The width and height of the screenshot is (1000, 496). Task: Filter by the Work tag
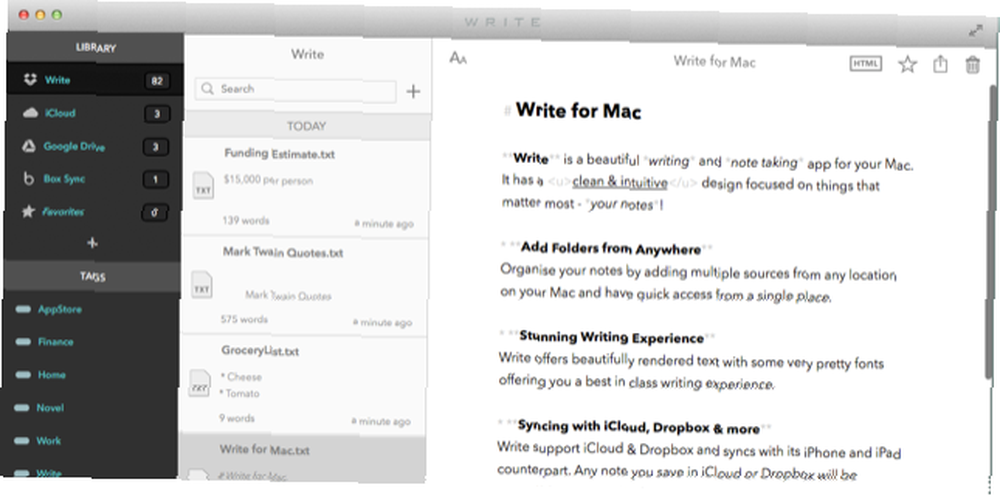click(x=48, y=441)
